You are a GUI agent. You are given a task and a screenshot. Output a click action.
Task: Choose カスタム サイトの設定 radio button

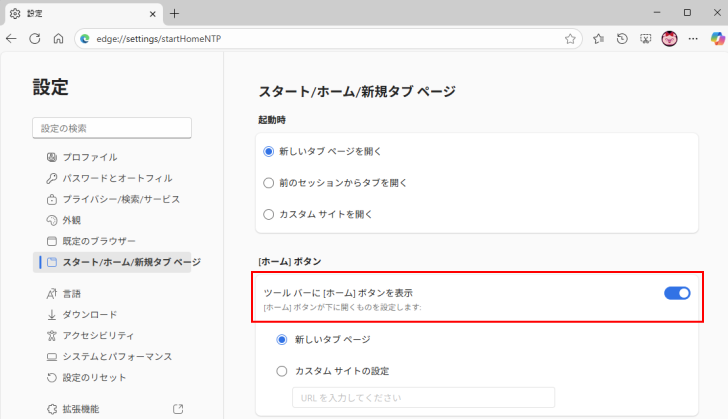(281, 371)
